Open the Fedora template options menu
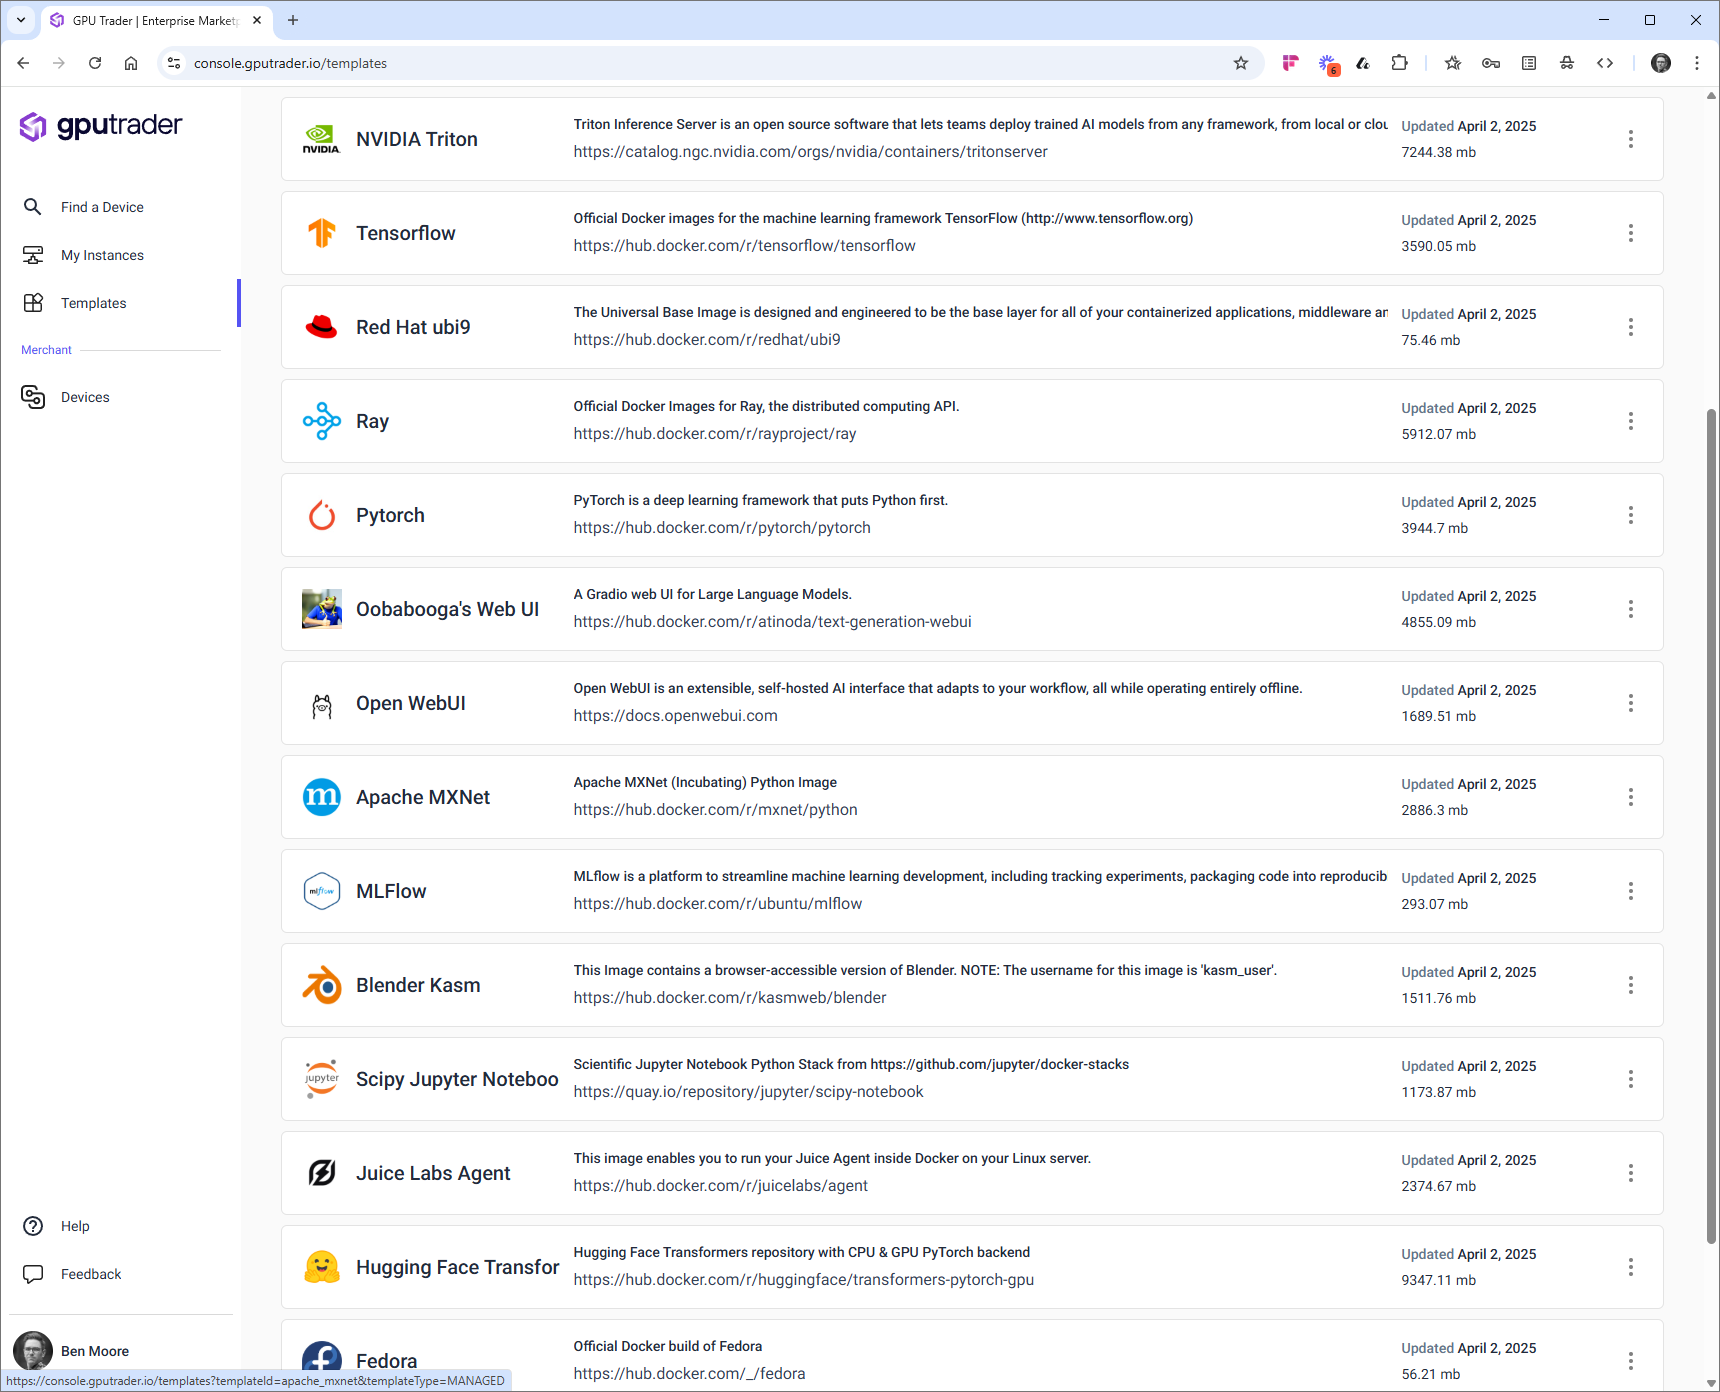Image resolution: width=1720 pixels, height=1392 pixels. (x=1630, y=1361)
